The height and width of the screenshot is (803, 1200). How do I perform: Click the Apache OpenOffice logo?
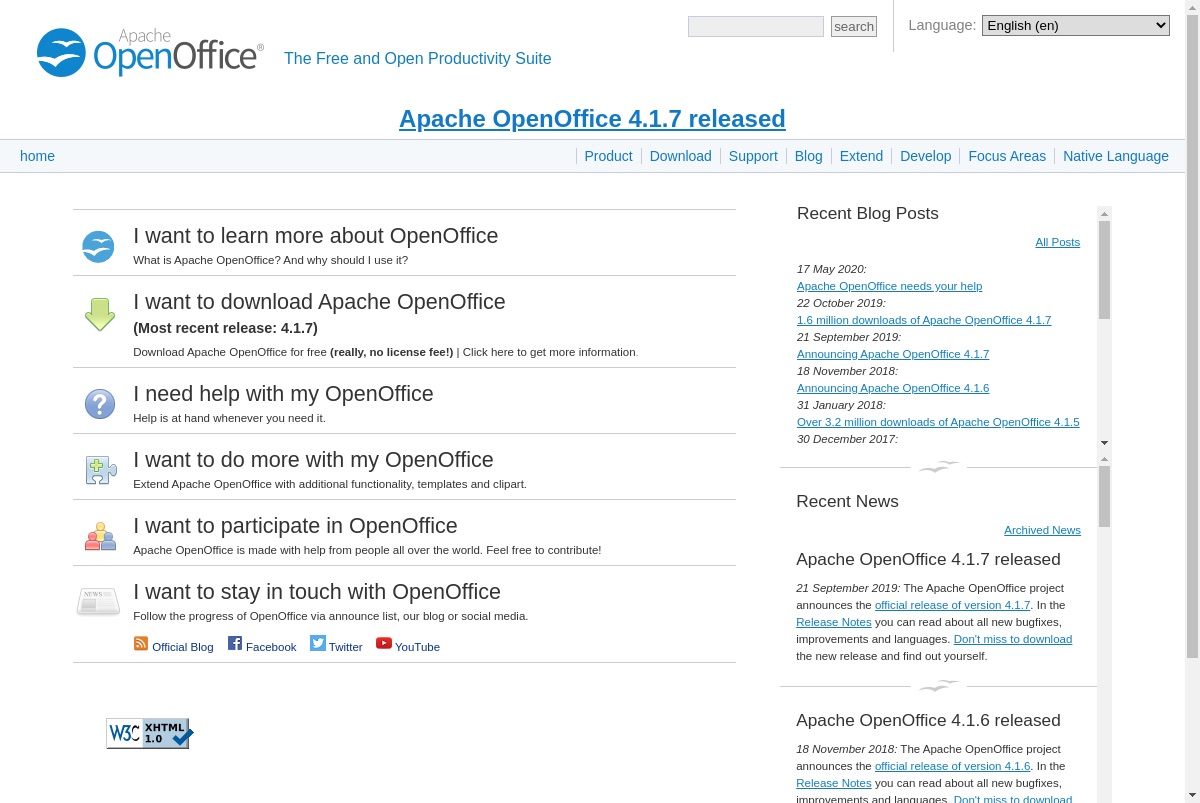(x=150, y=52)
